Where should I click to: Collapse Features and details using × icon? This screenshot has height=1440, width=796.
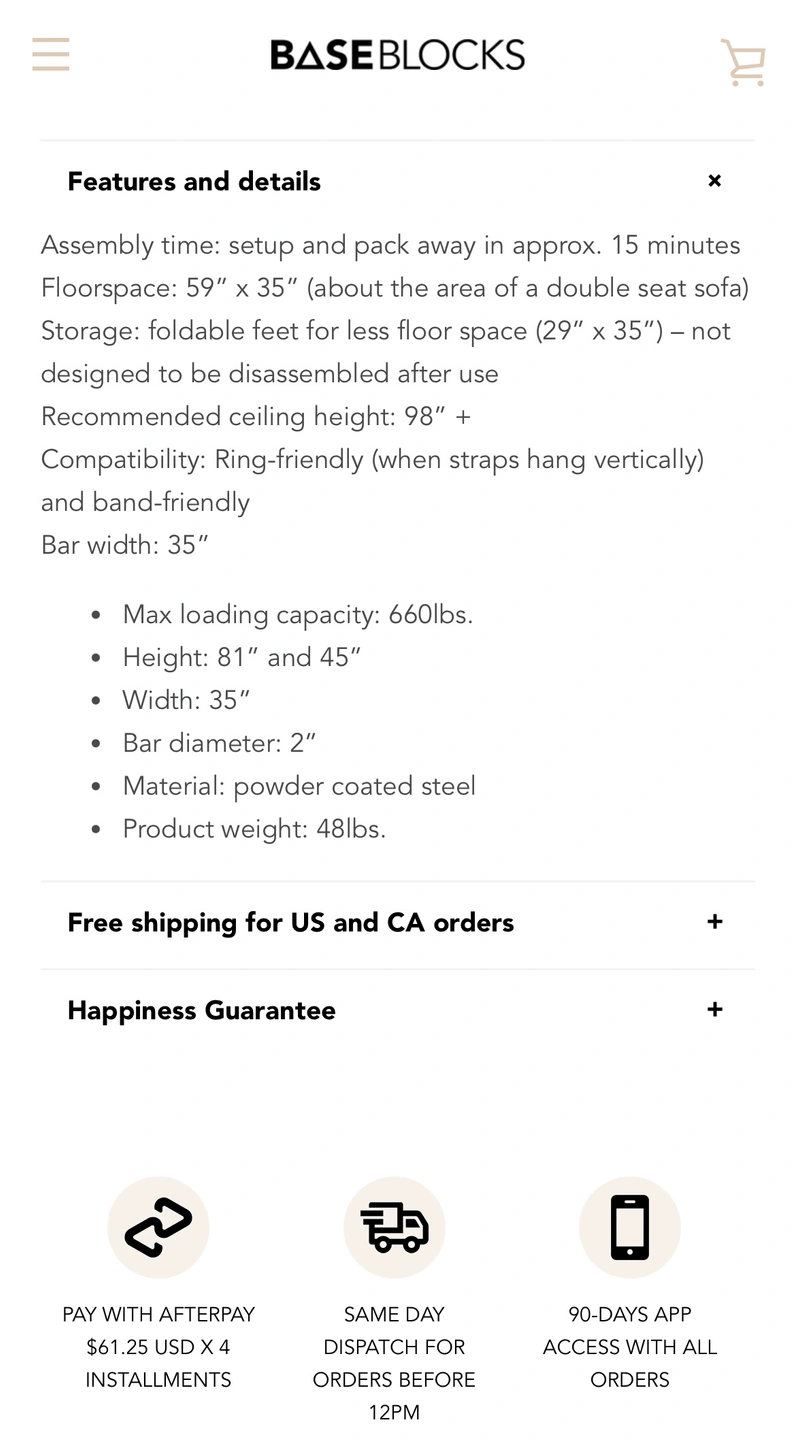pos(714,181)
